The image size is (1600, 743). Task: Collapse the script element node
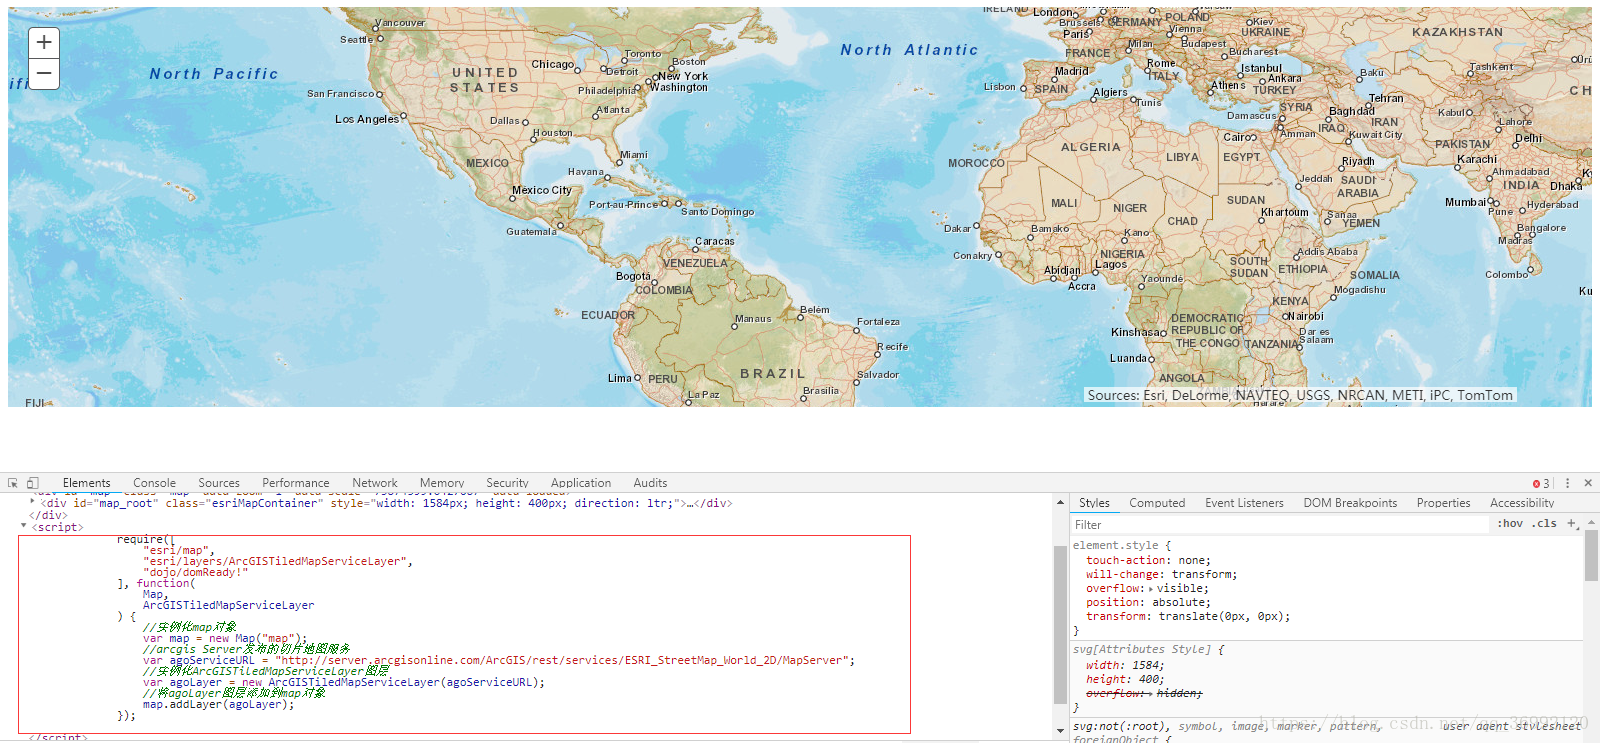coord(24,526)
